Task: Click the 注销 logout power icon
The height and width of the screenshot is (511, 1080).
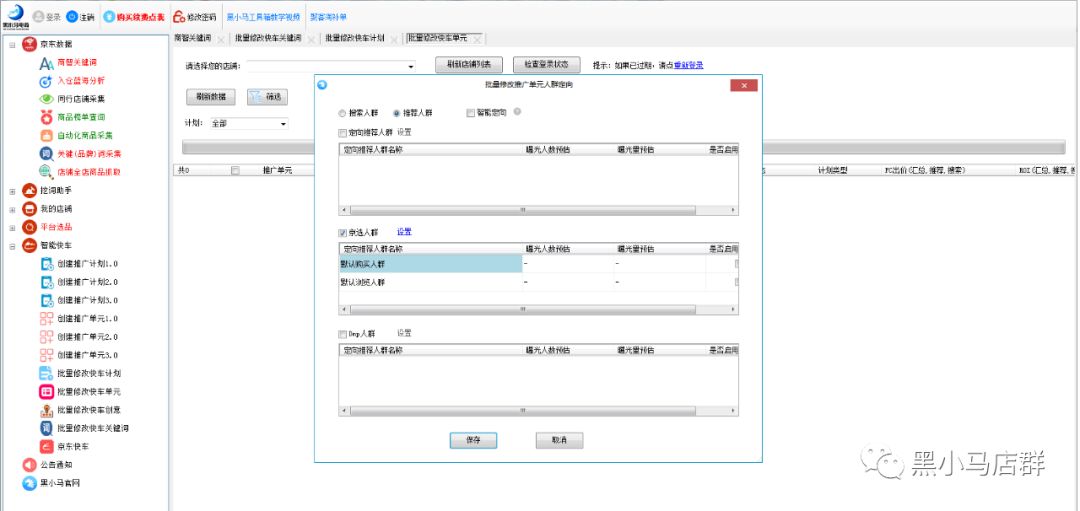Action: point(72,17)
